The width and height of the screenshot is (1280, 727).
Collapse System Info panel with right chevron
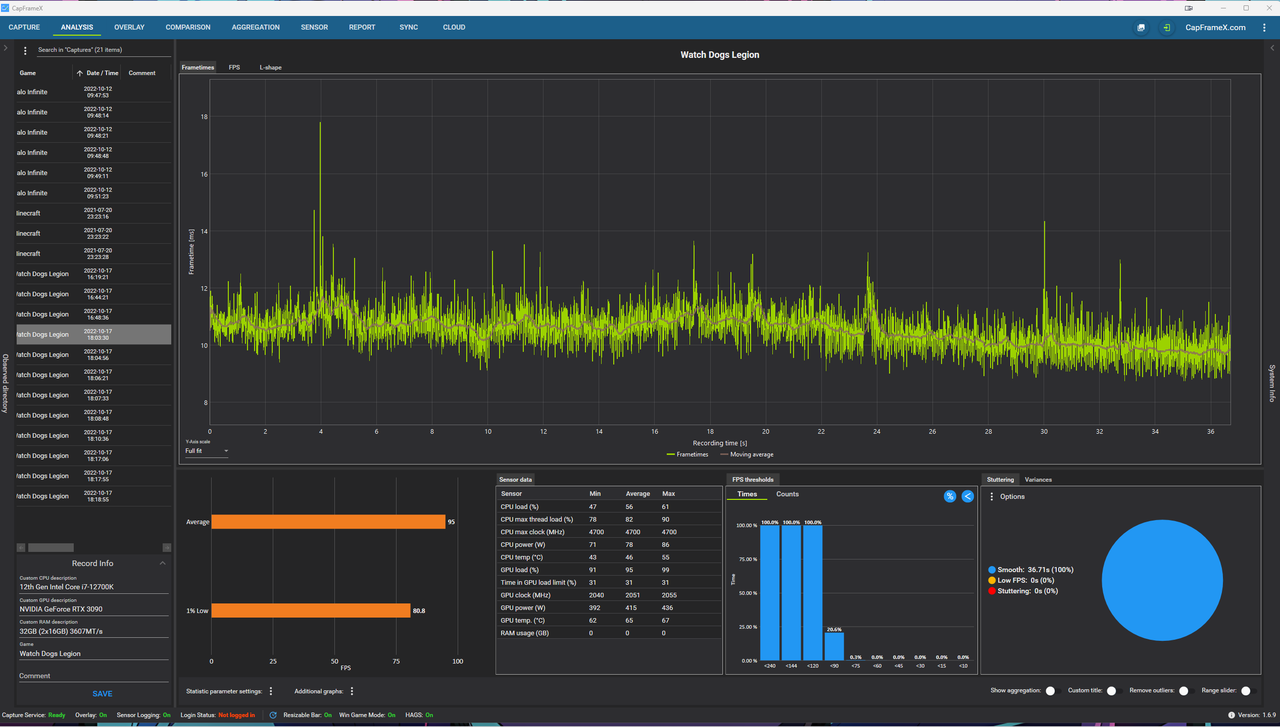tap(1273, 48)
